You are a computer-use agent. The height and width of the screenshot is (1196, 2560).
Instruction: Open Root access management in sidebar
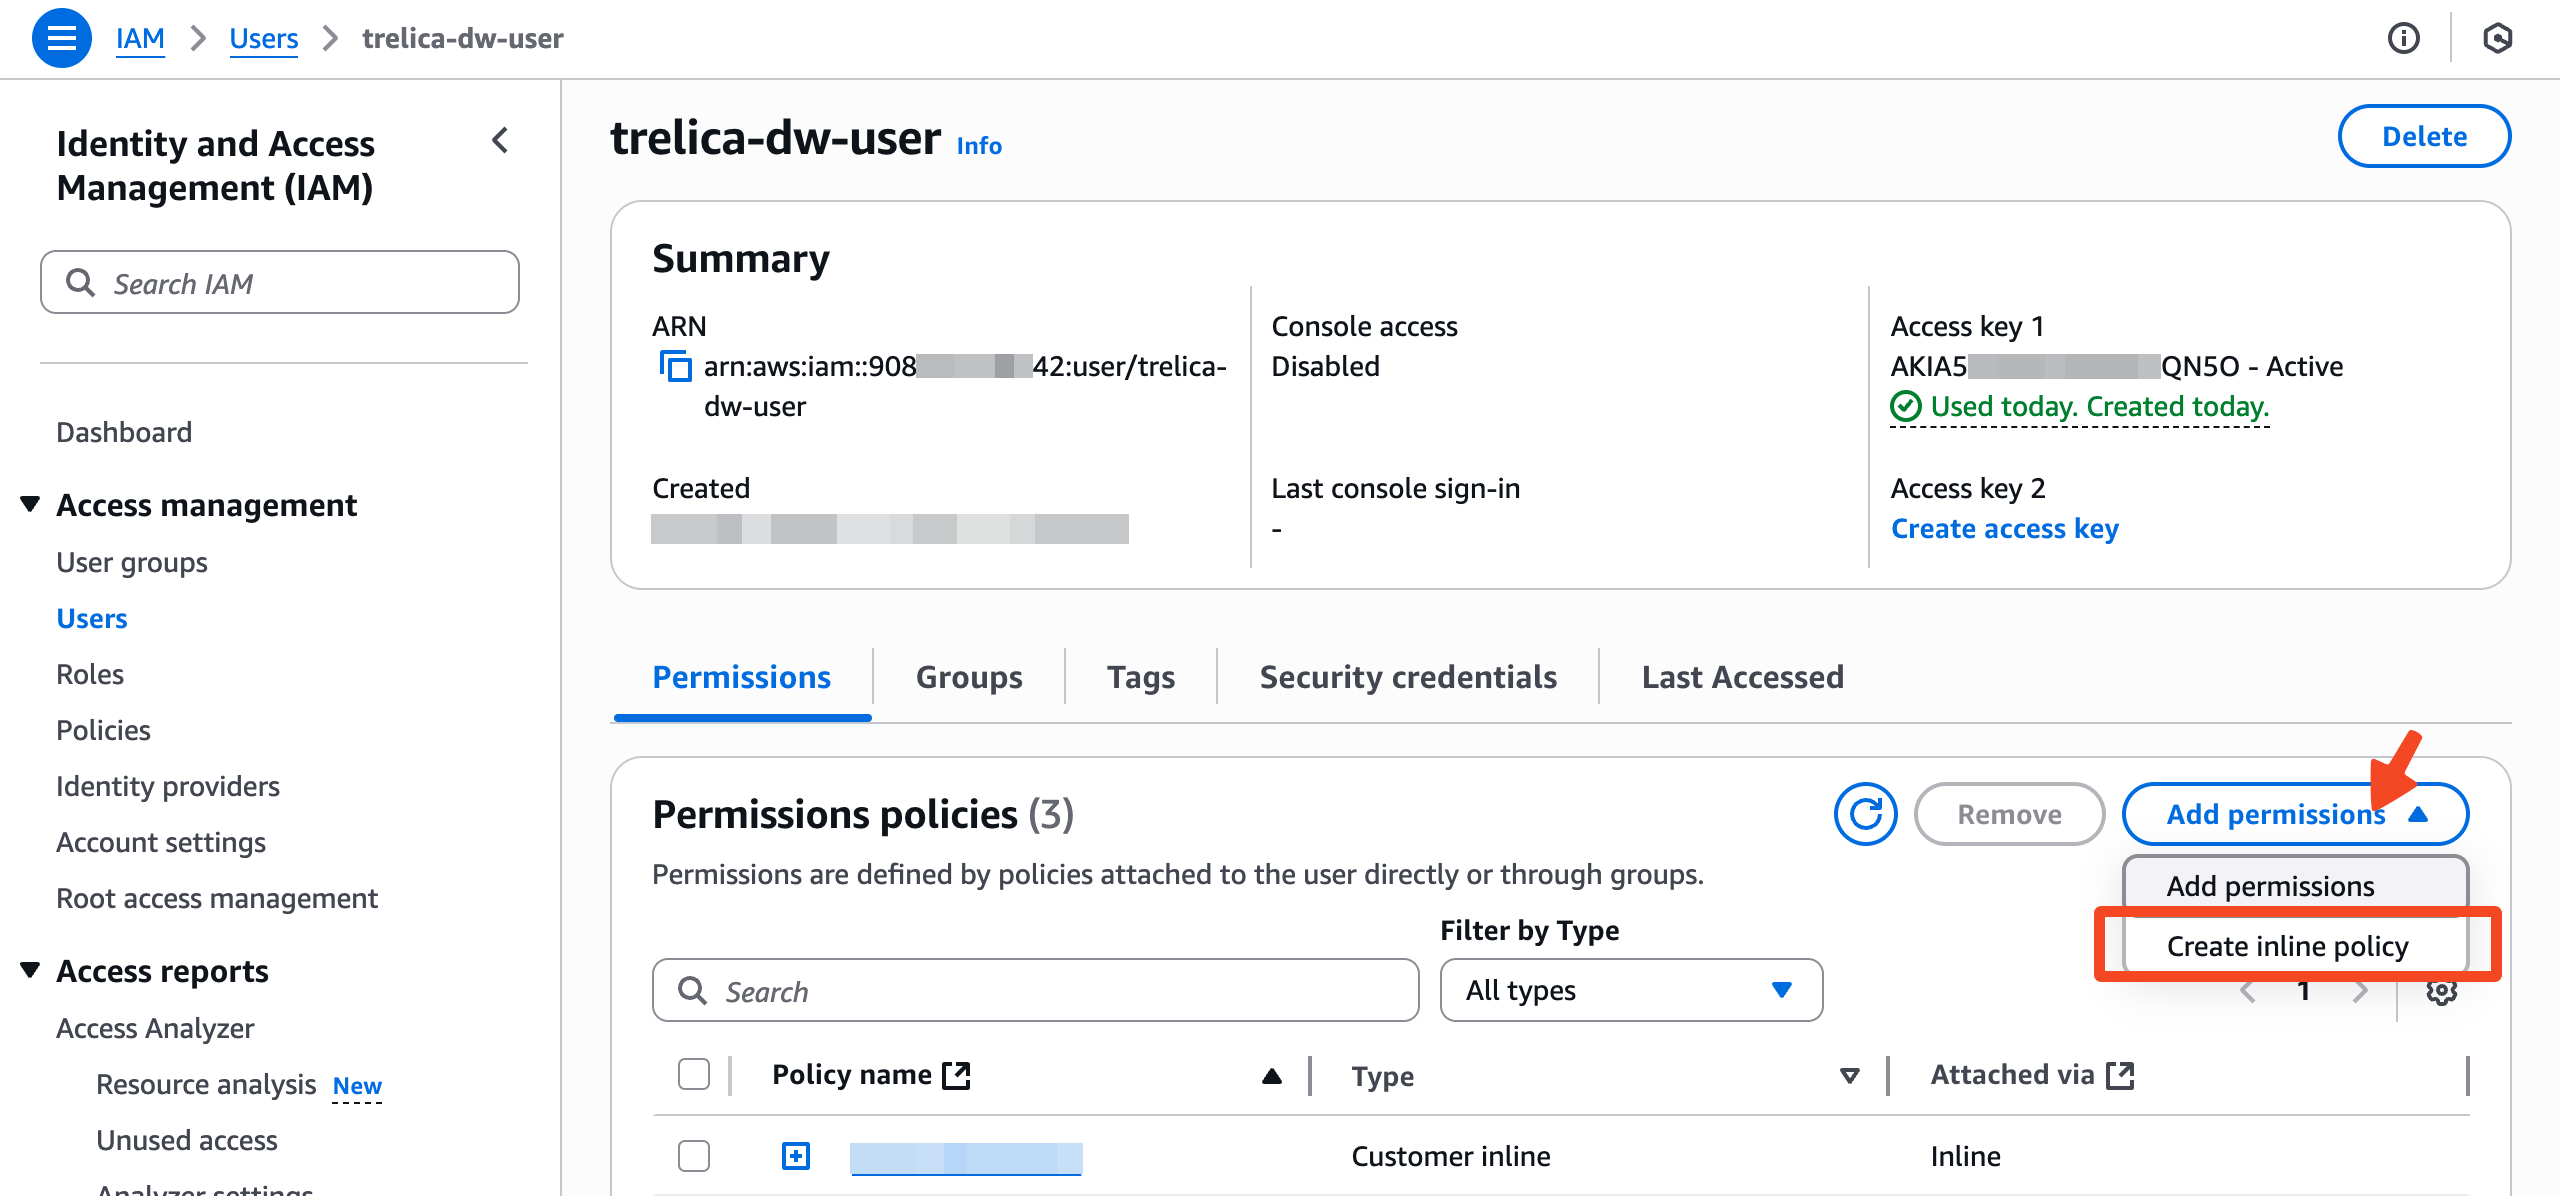coord(217,898)
